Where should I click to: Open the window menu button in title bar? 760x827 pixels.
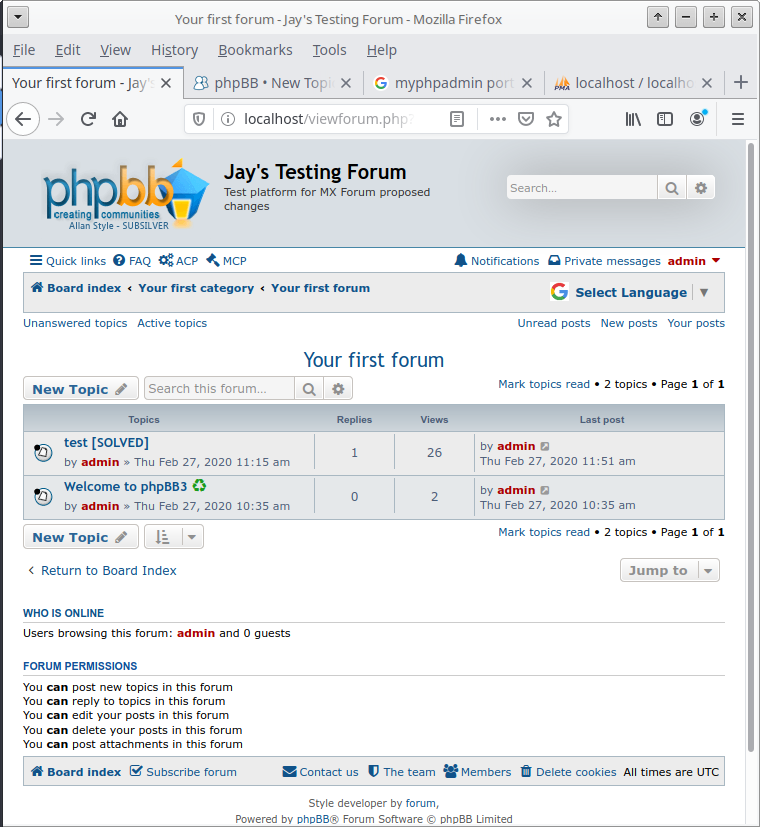tap(18, 17)
